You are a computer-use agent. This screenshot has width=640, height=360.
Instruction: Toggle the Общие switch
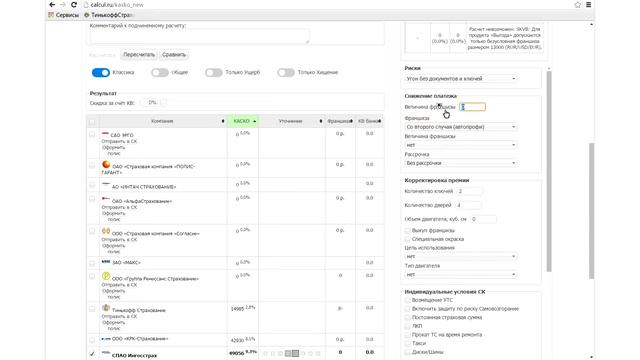tap(160, 73)
